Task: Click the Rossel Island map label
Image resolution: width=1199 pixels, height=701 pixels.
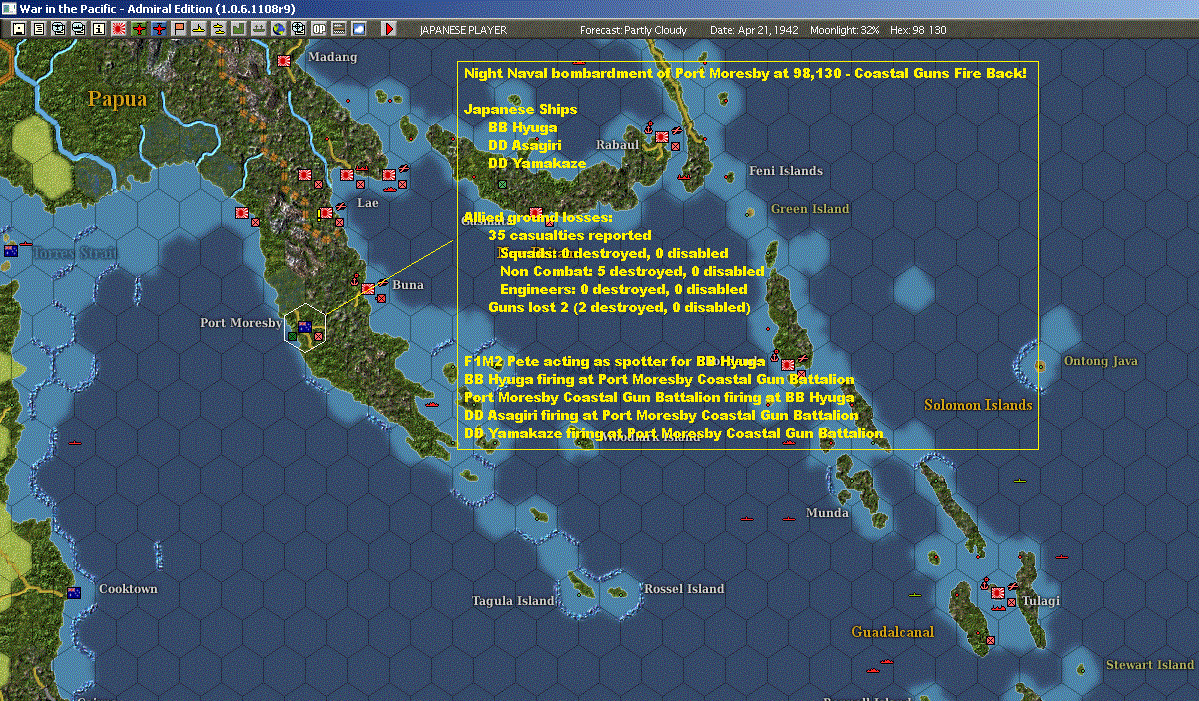Action: pos(684,589)
